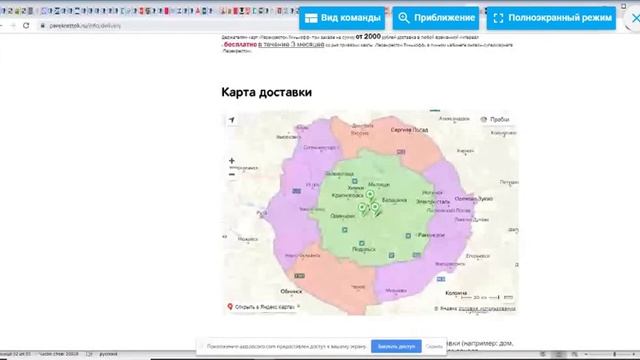640x360 pixels.
Task: Click the blue Закрыть доступ sharing button
Action: click(x=396, y=347)
